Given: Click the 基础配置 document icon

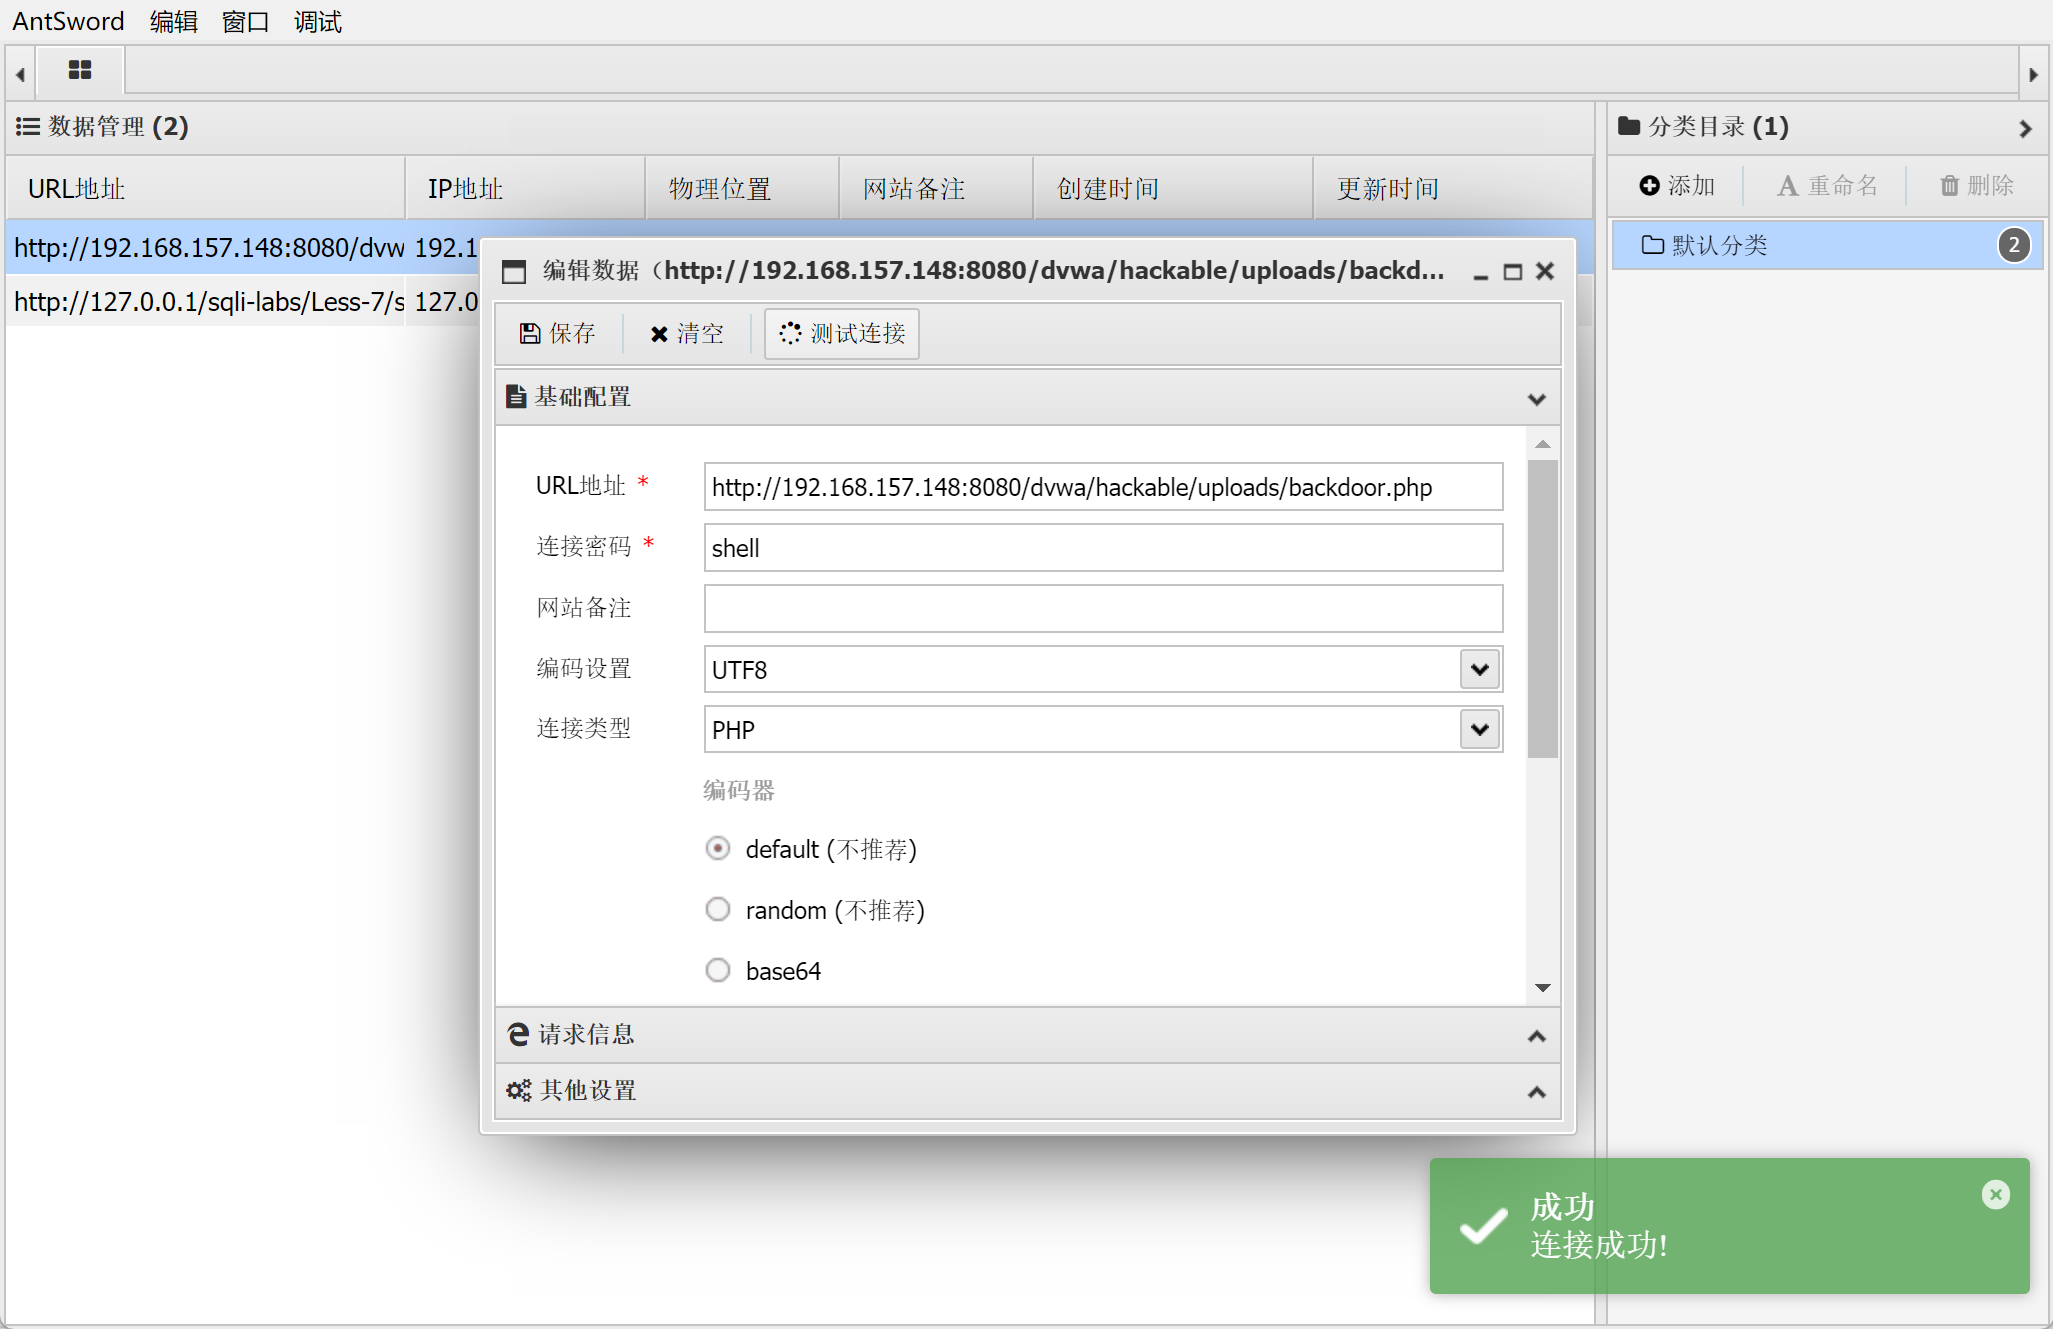Looking at the screenshot, I should (x=516, y=397).
